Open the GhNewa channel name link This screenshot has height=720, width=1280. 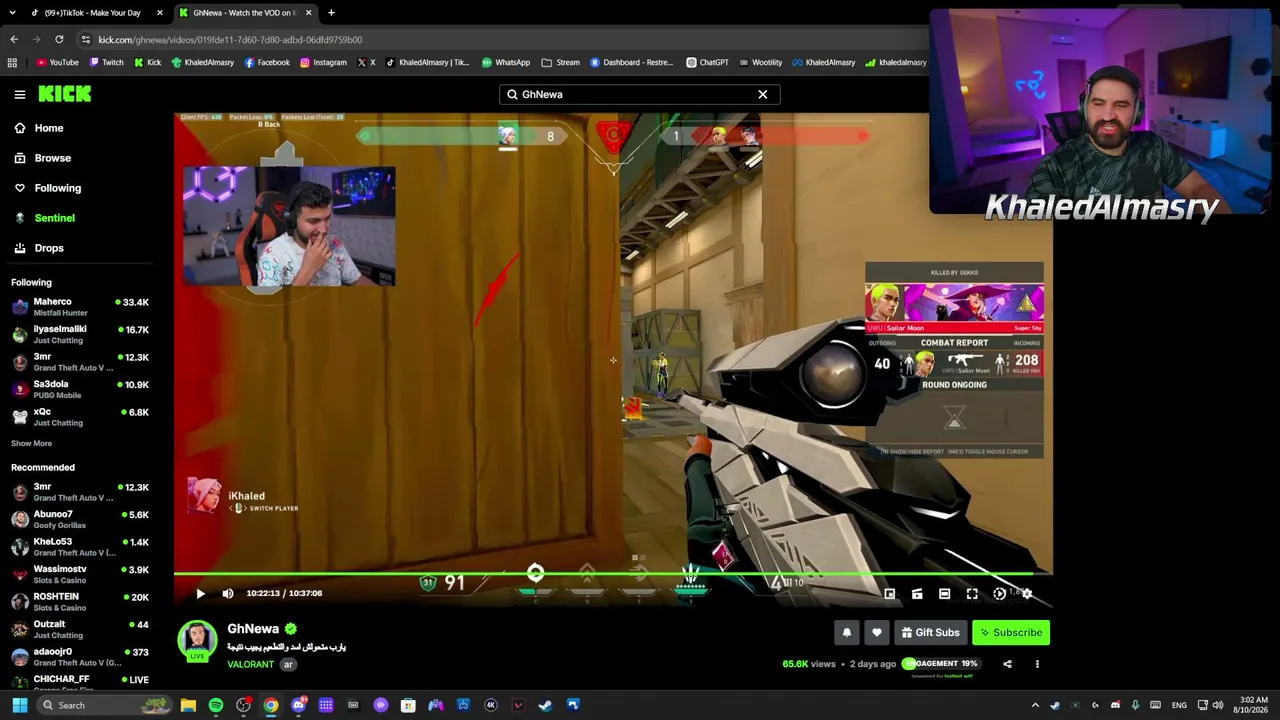pyautogui.click(x=253, y=628)
